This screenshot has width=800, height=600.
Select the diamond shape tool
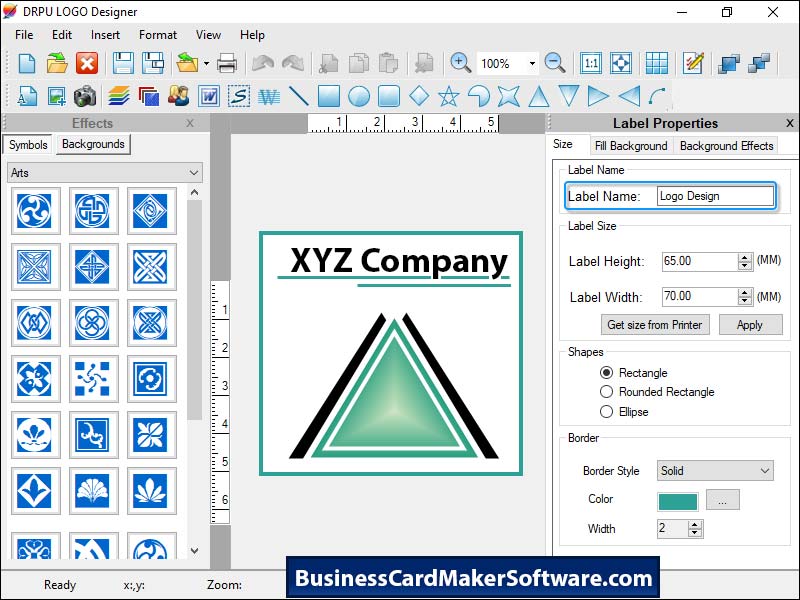pos(419,97)
